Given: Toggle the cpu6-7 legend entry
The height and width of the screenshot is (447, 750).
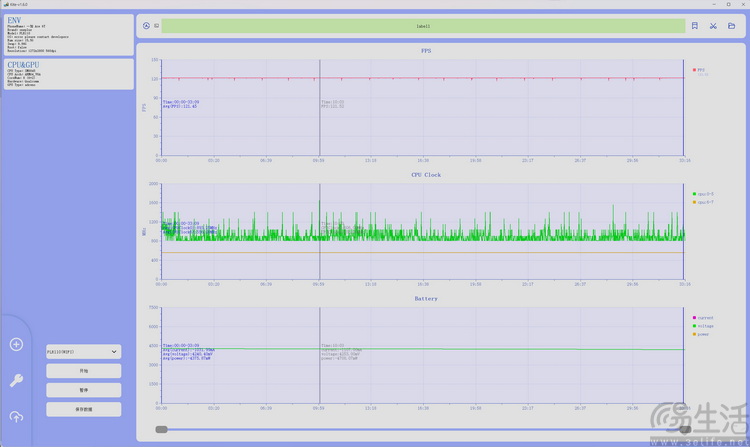Looking at the screenshot, I should click(702, 202).
